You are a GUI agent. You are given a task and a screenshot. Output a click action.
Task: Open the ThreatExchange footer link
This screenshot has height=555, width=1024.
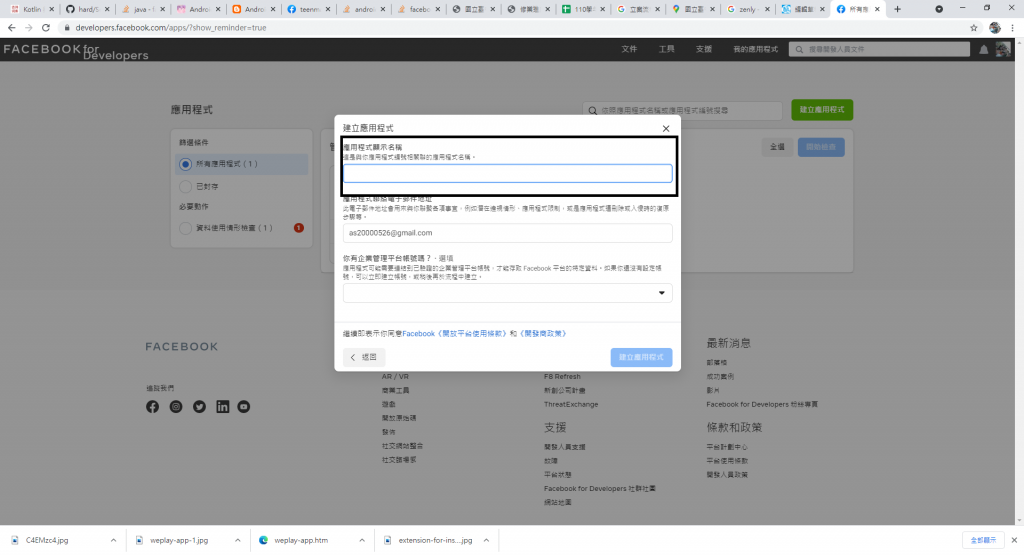(x=571, y=405)
